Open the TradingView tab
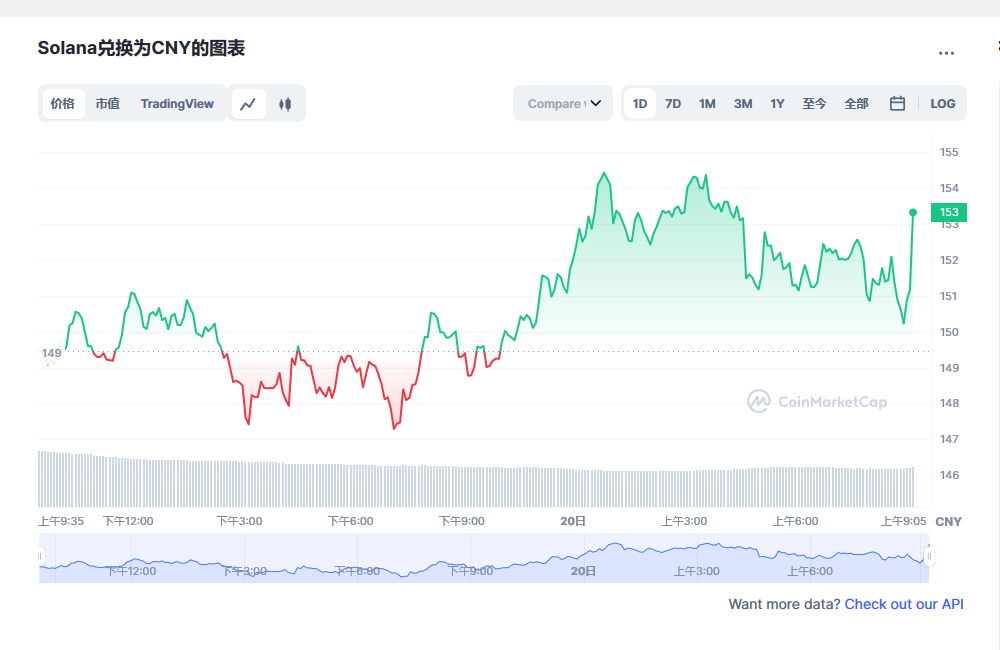The height and width of the screenshot is (650, 1000). pos(177,103)
